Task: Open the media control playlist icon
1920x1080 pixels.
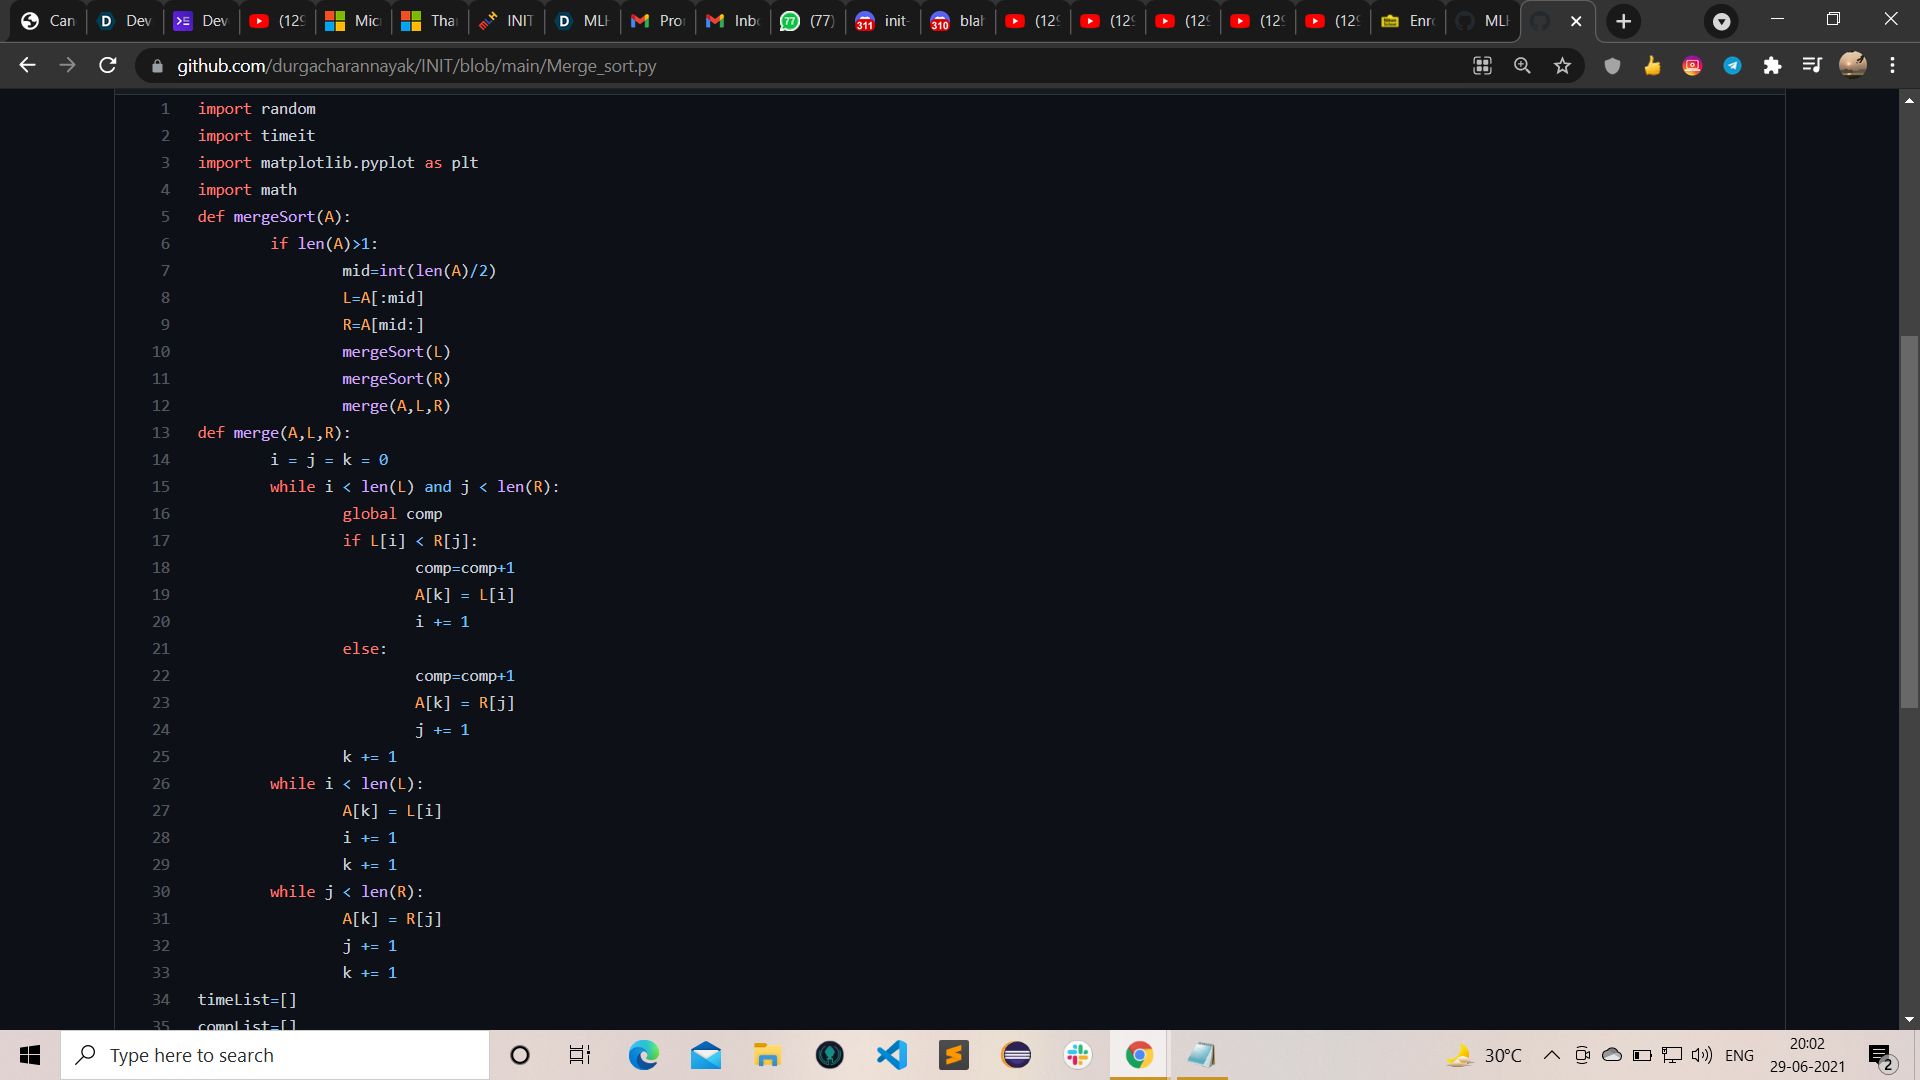Action: pyautogui.click(x=1812, y=65)
